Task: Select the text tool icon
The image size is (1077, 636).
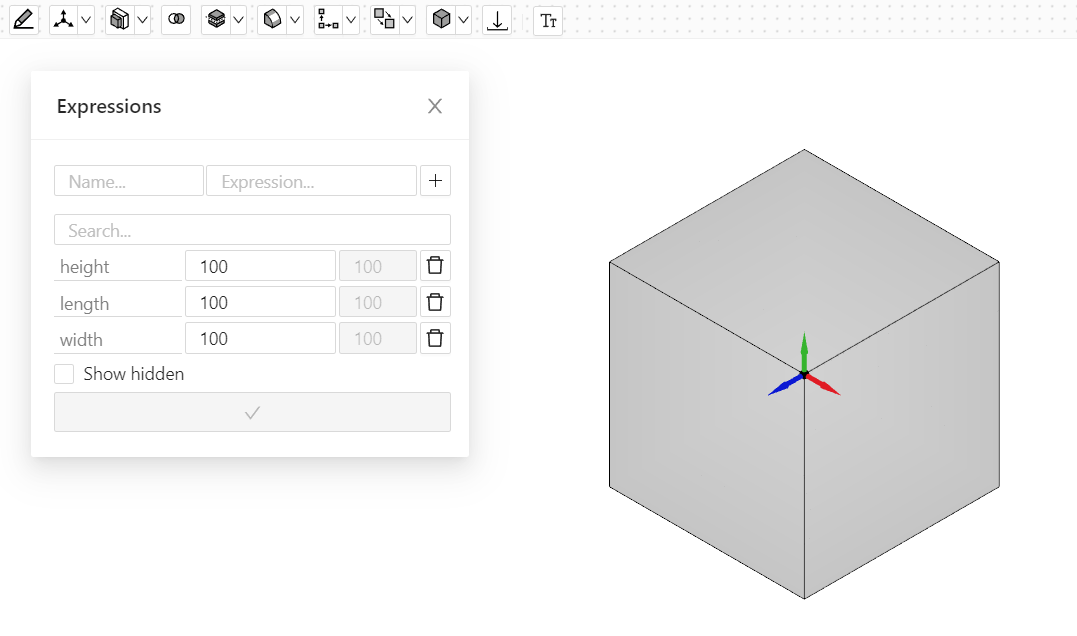Action: (x=548, y=19)
